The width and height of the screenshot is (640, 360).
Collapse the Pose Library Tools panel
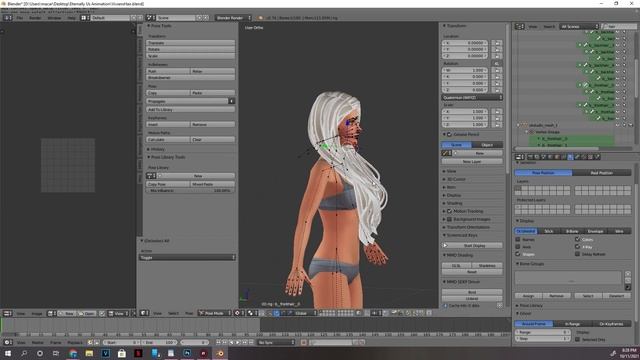[149, 157]
